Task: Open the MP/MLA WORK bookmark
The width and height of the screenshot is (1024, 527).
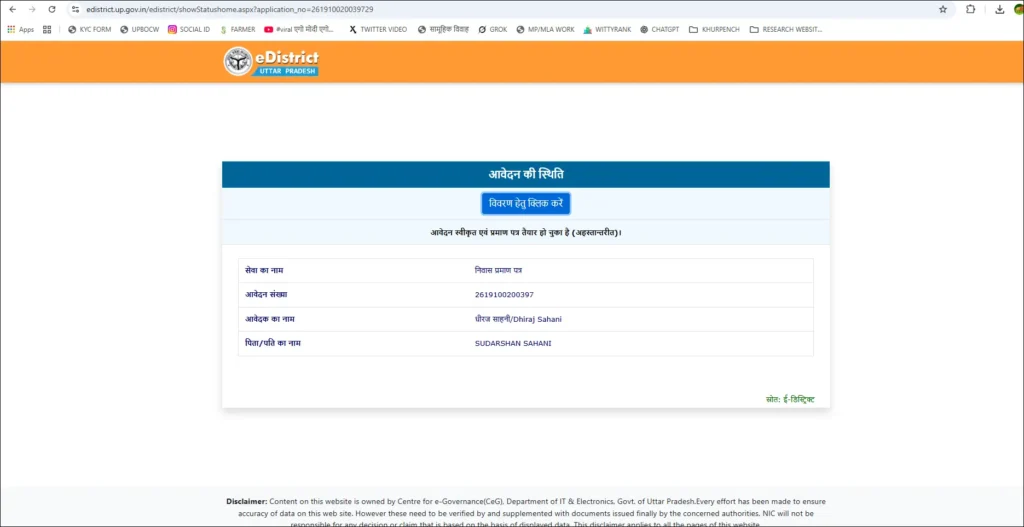Action: (545, 29)
